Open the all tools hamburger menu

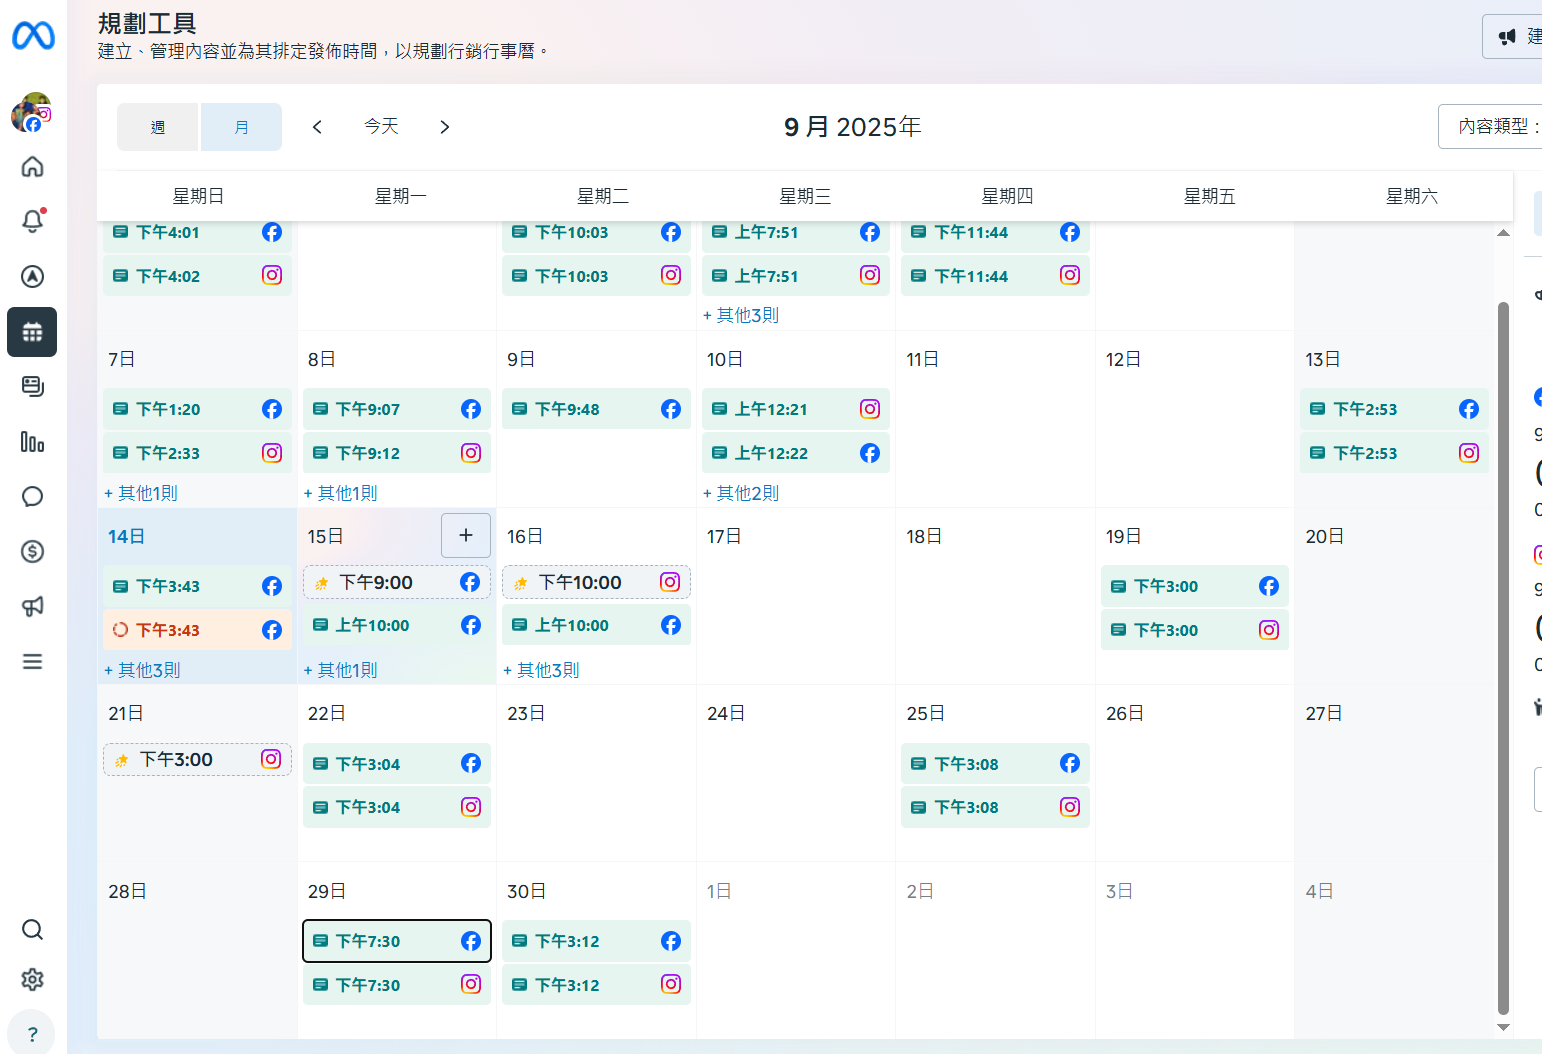(x=32, y=661)
